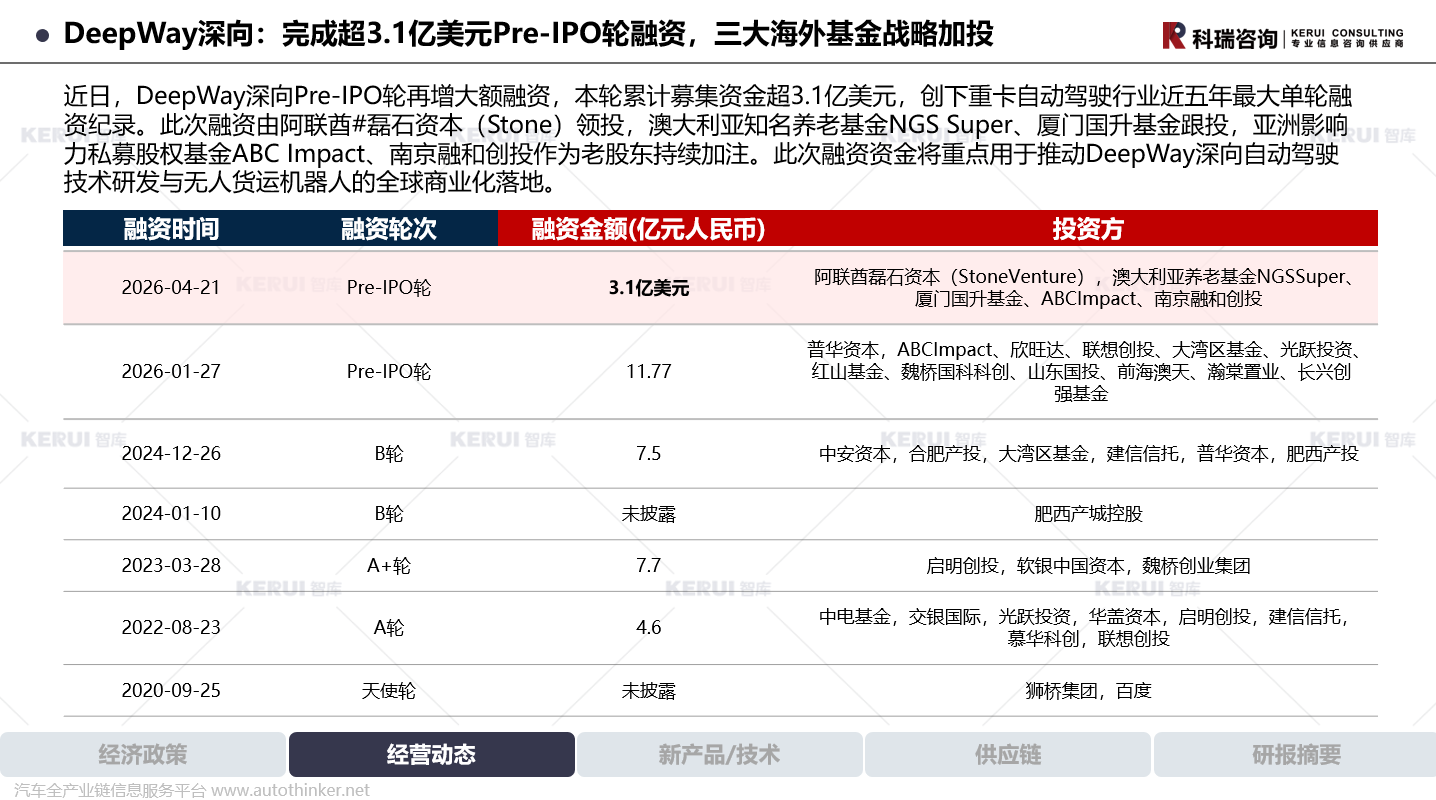Select the 2024-12-26 B轮 row date
Screen dimensions: 1436x800
coord(171,454)
